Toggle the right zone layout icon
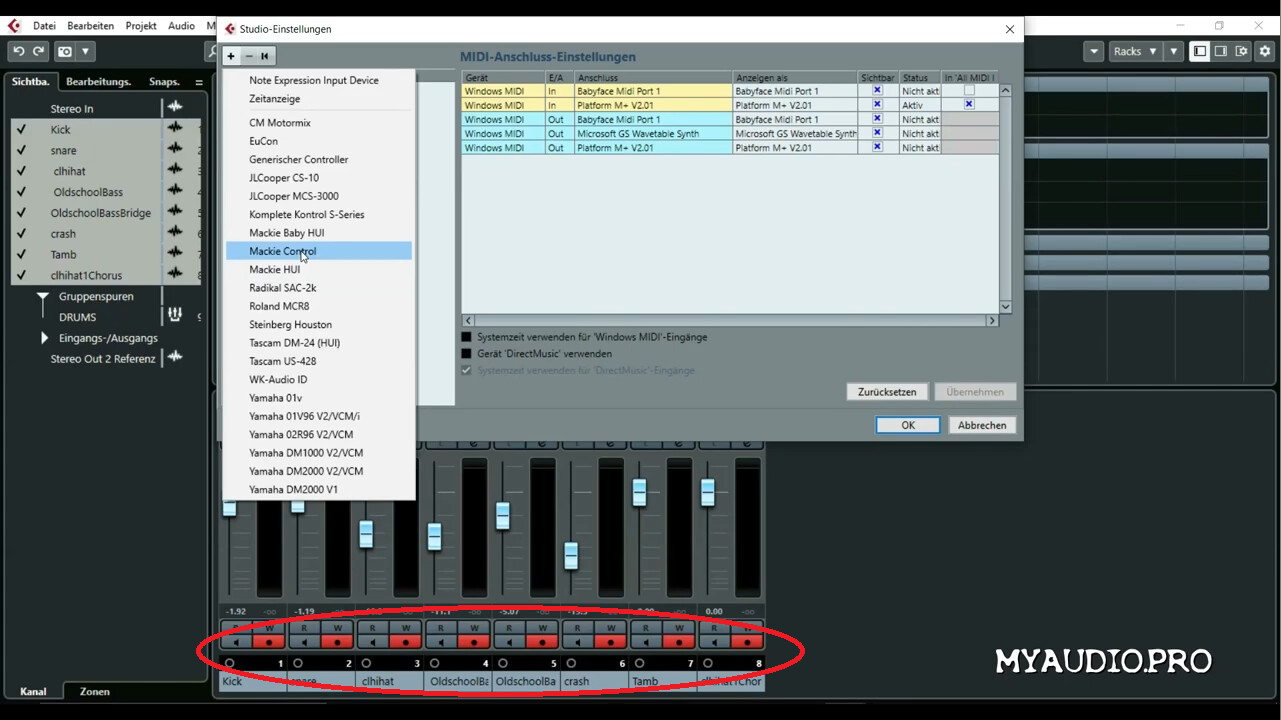Image resolution: width=1281 pixels, height=720 pixels. click(x=1221, y=51)
